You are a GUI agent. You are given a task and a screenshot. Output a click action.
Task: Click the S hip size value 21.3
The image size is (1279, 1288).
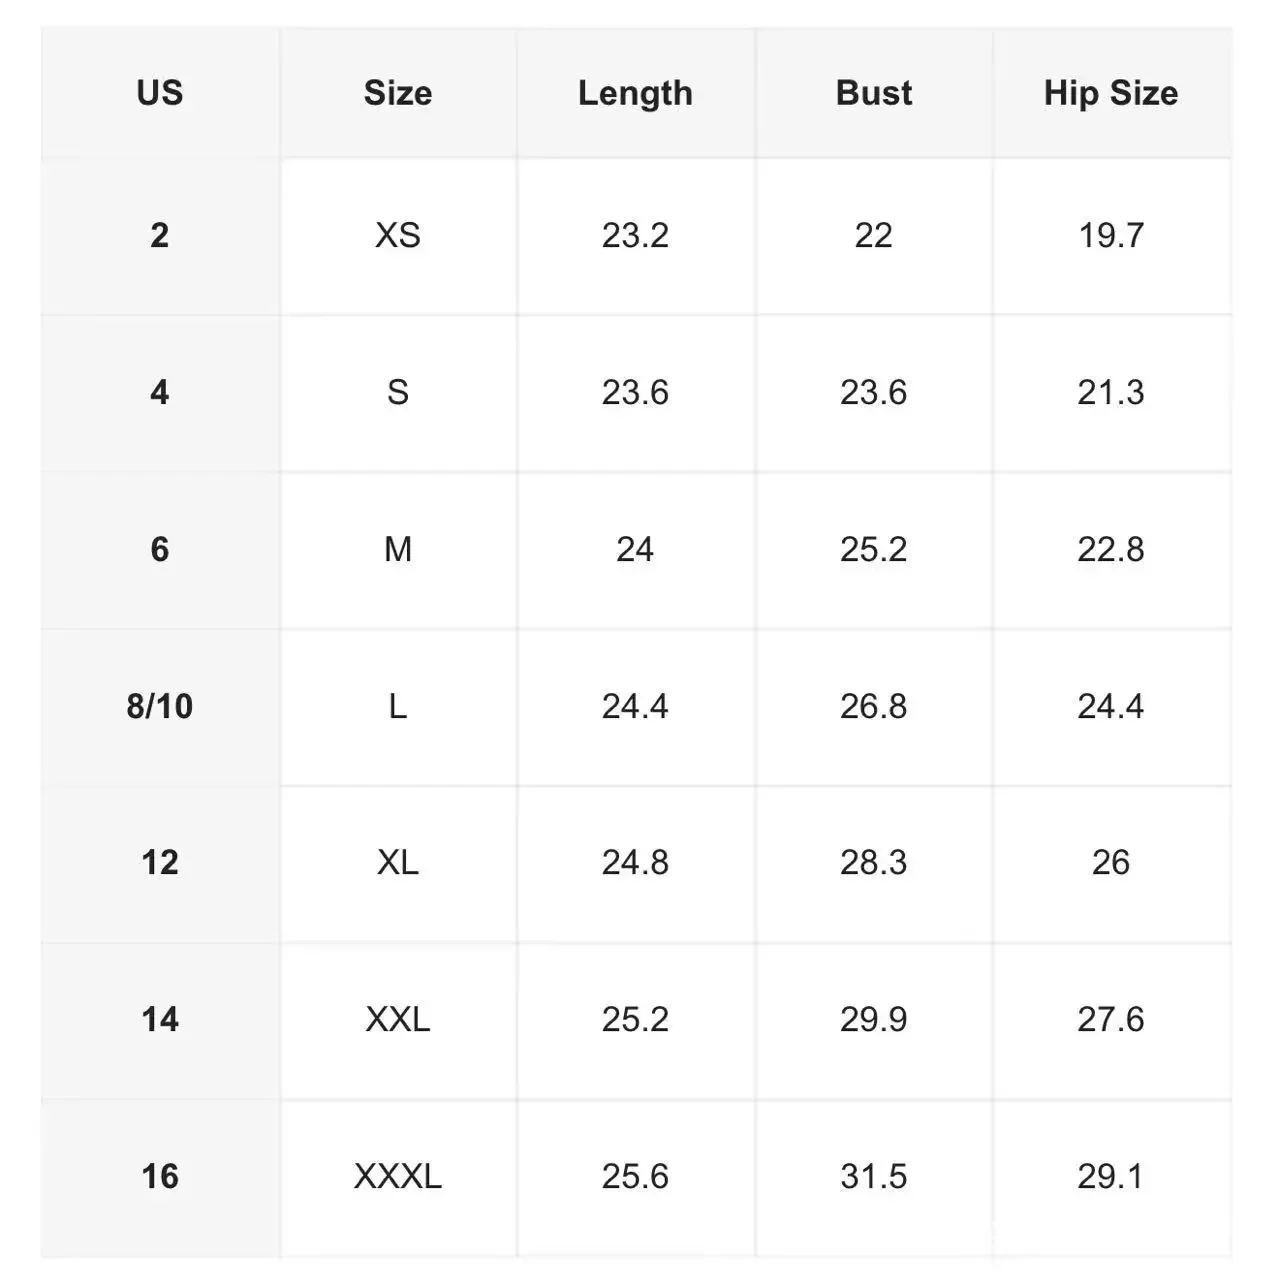[1111, 392]
